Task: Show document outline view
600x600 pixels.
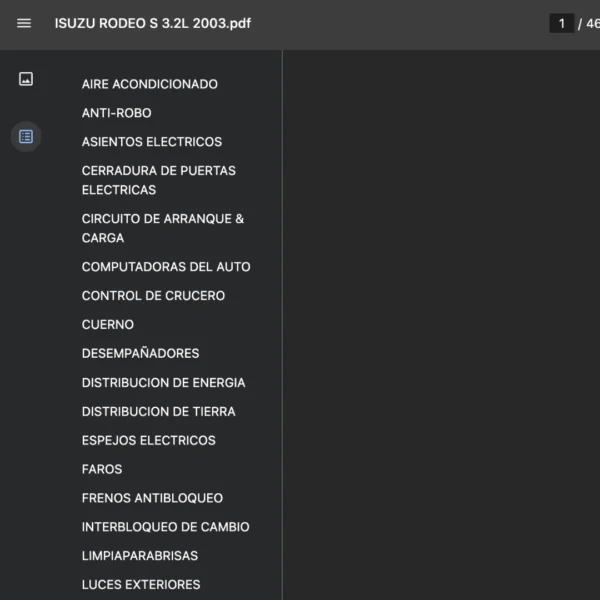Action: (26, 136)
